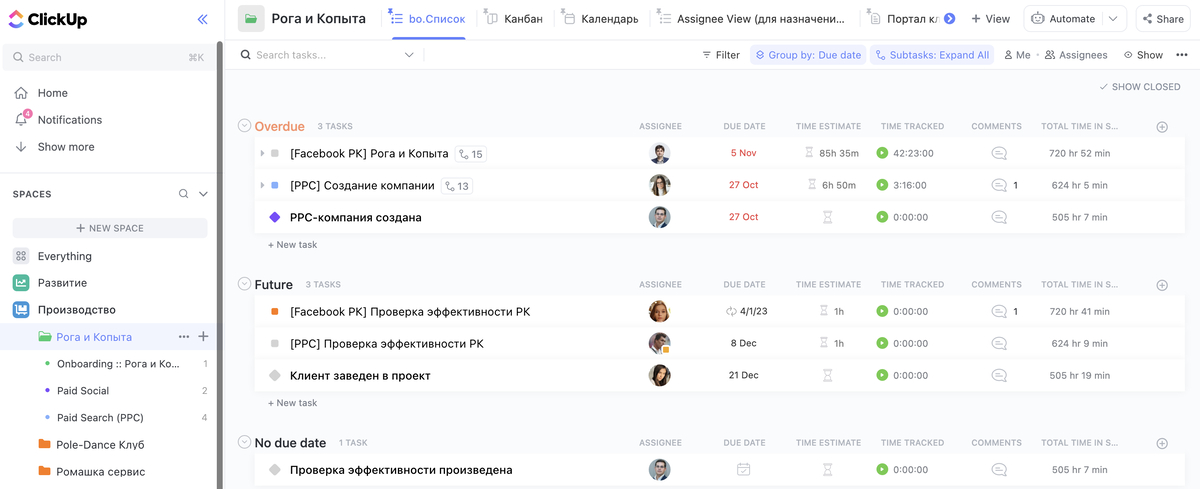1200x489 pixels.
Task: Add a new View
Action: coord(990,19)
